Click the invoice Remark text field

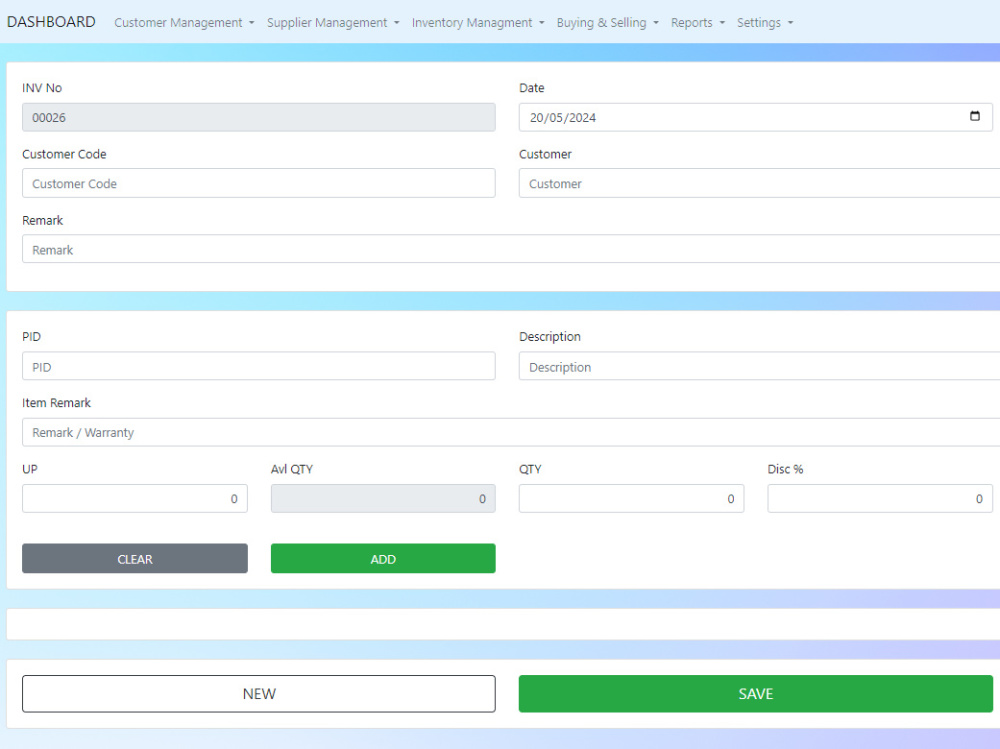click(511, 249)
